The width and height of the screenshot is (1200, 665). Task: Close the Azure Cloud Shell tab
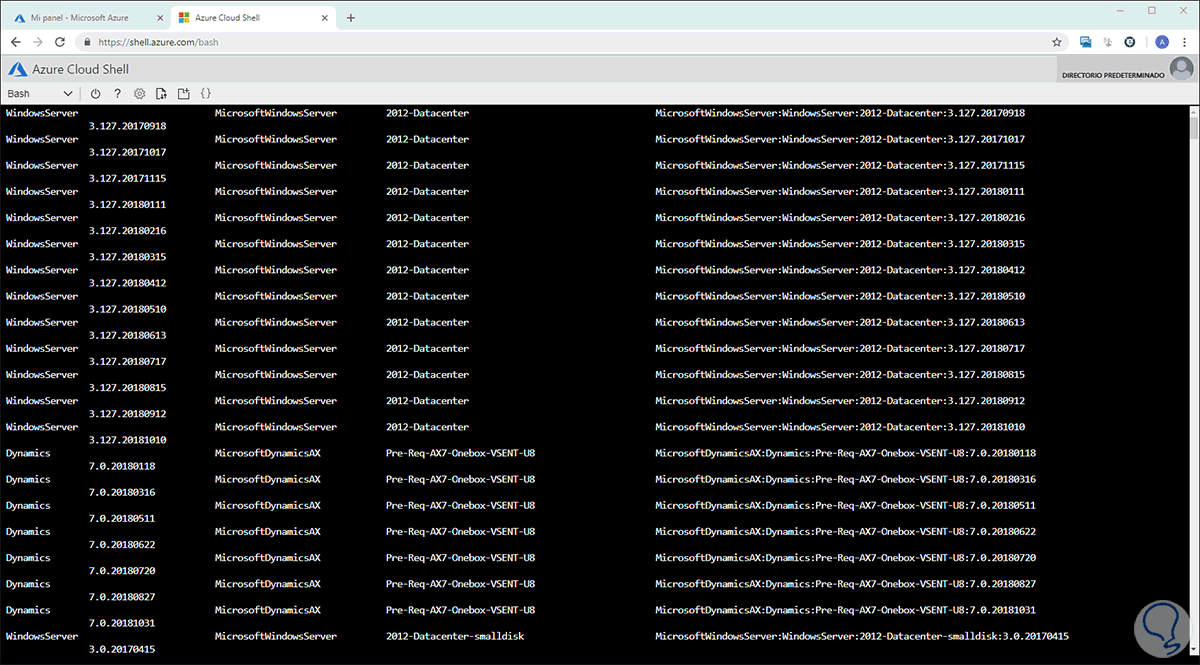[x=323, y=18]
